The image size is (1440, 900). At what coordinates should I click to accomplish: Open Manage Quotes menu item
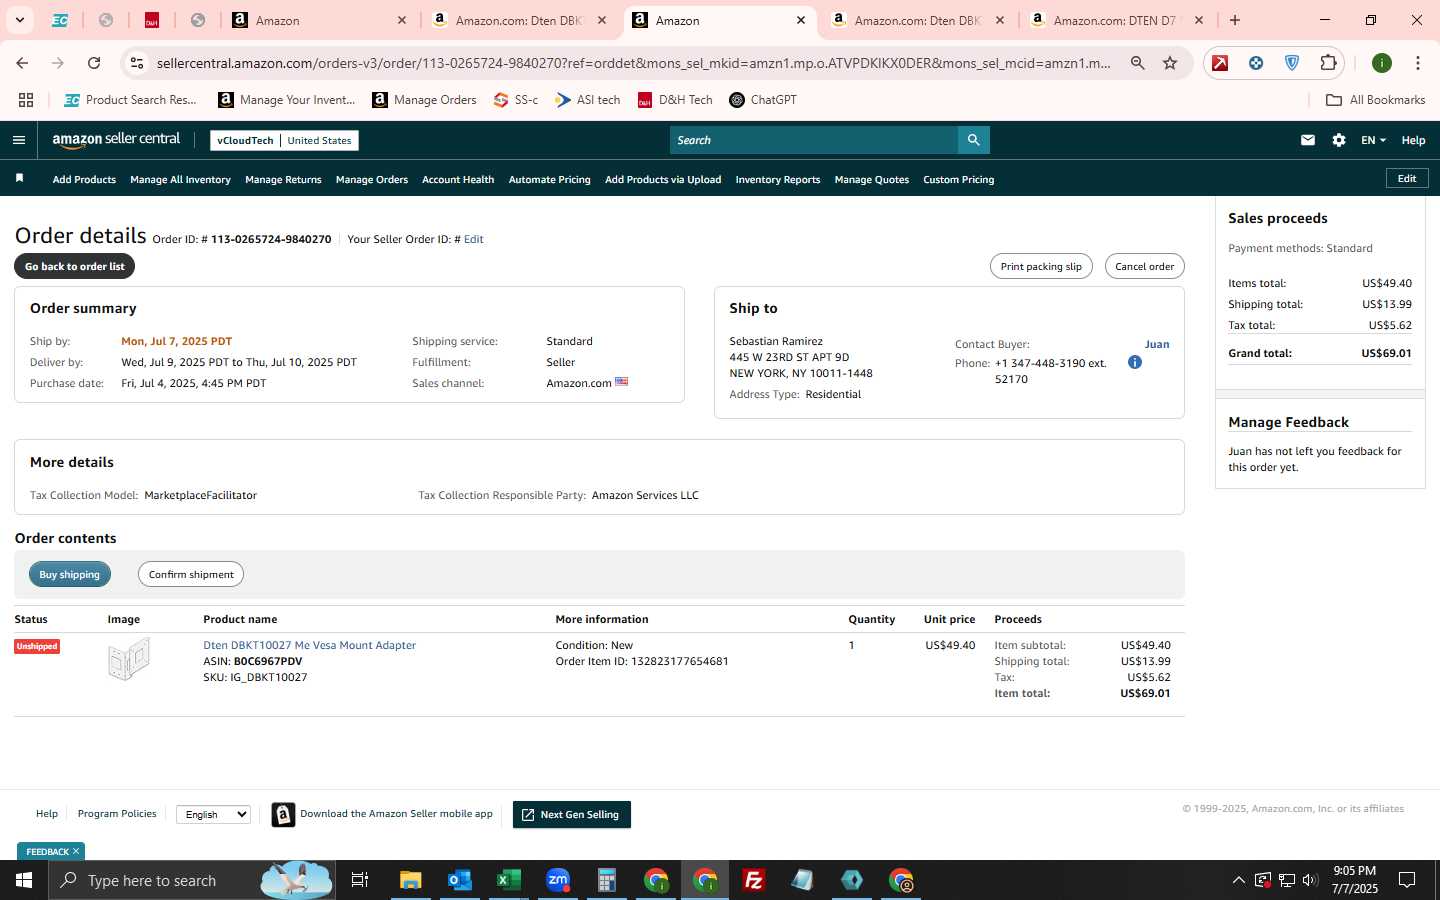click(872, 180)
